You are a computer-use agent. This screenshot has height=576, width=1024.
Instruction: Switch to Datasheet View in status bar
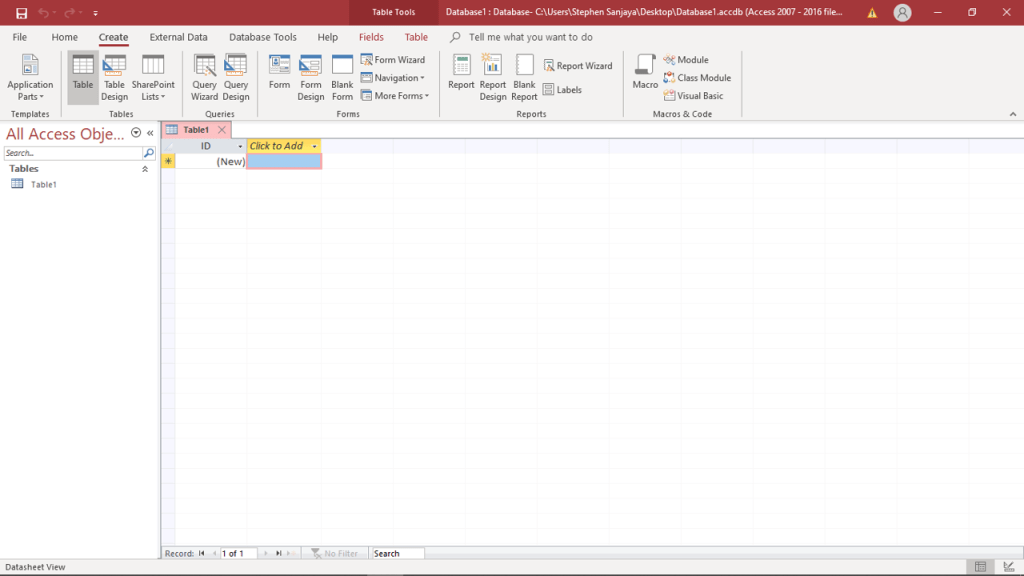point(981,567)
